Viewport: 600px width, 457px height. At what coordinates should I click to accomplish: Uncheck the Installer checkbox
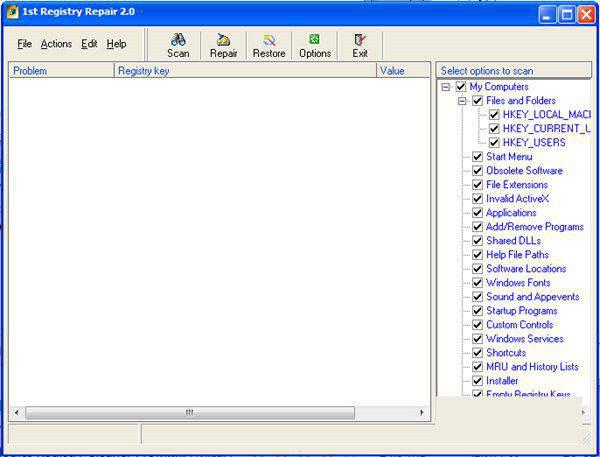(477, 381)
